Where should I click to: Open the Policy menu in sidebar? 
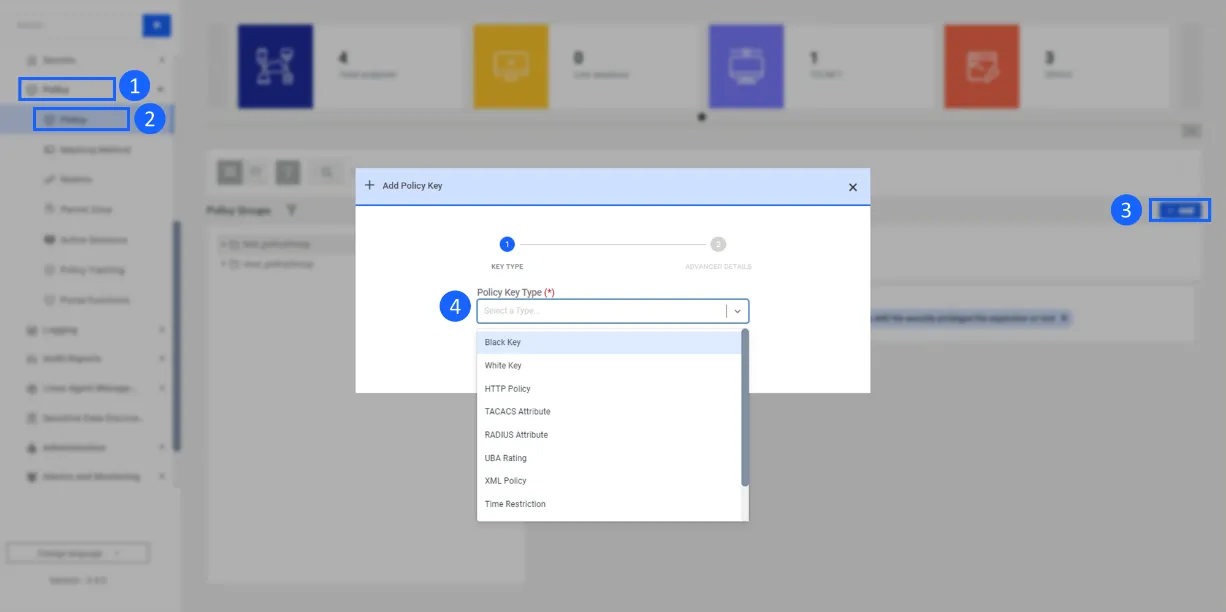click(x=67, y=89)
